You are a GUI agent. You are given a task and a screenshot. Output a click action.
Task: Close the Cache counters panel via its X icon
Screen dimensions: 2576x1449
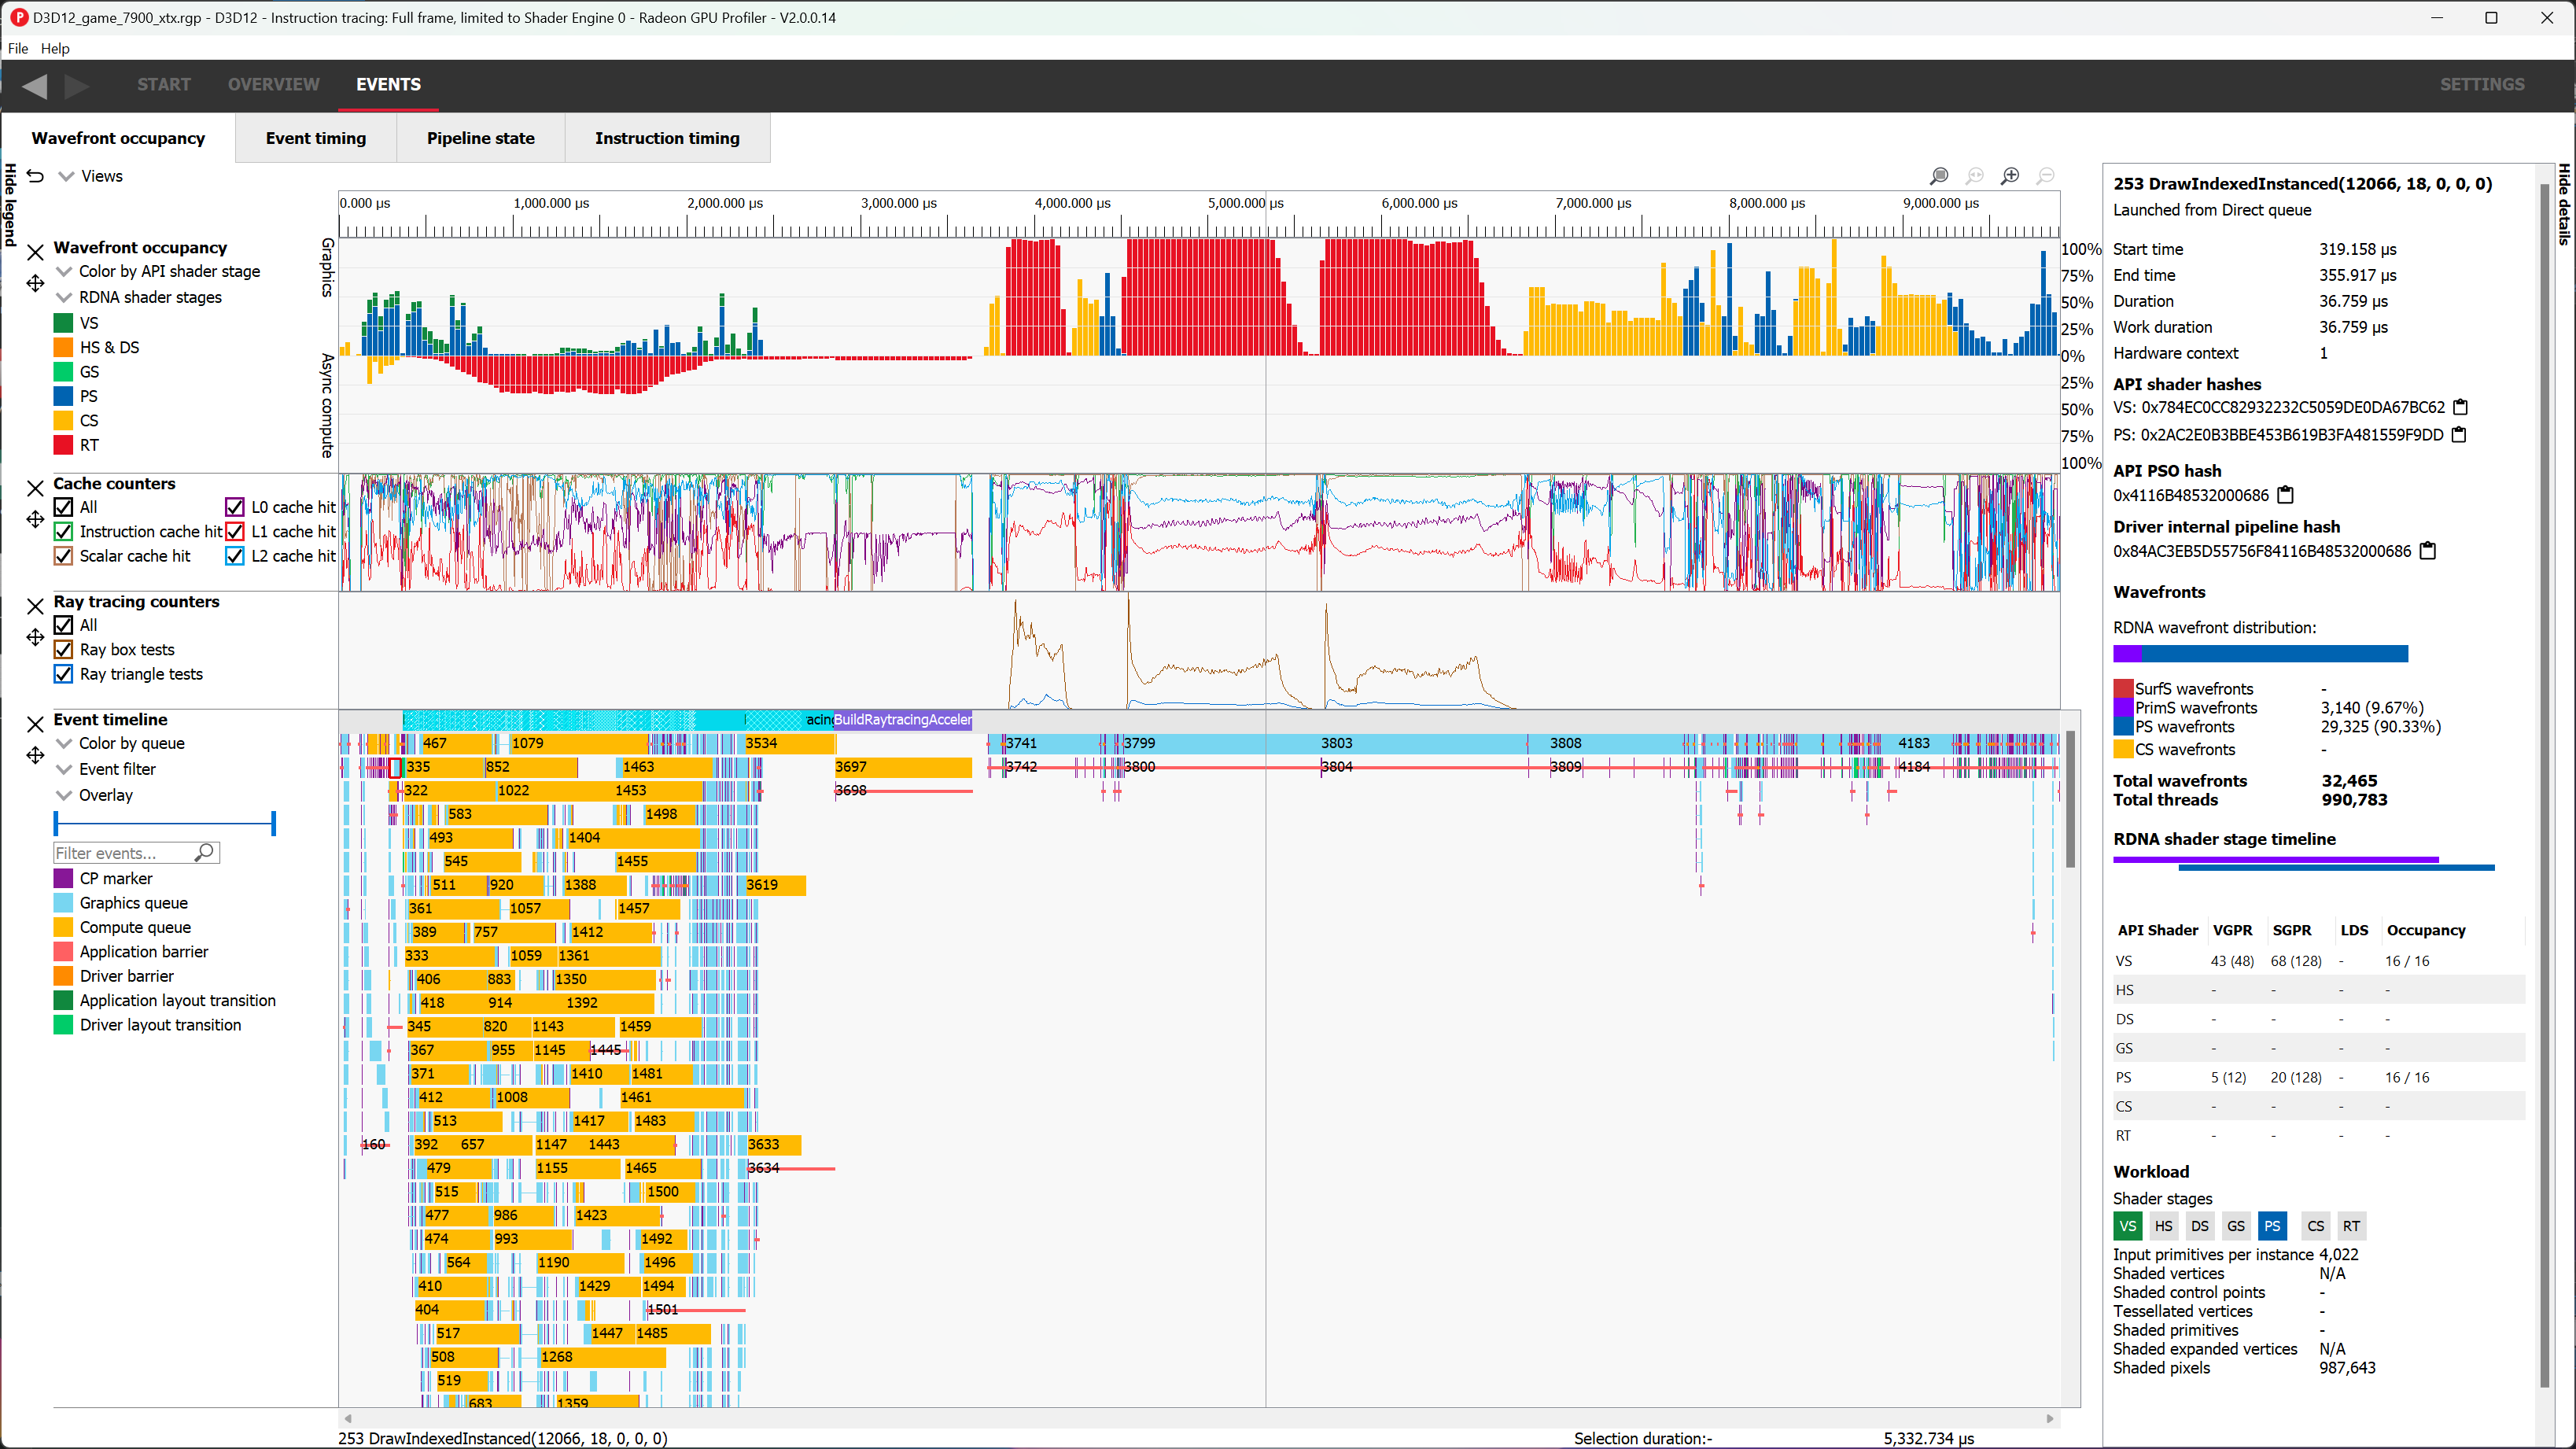coord(35,488)
